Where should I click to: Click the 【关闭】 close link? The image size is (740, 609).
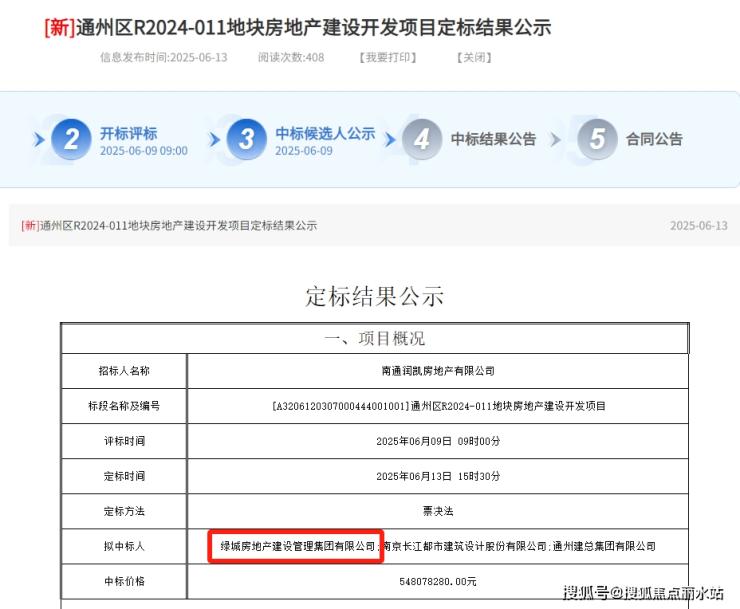pos(474,58)
